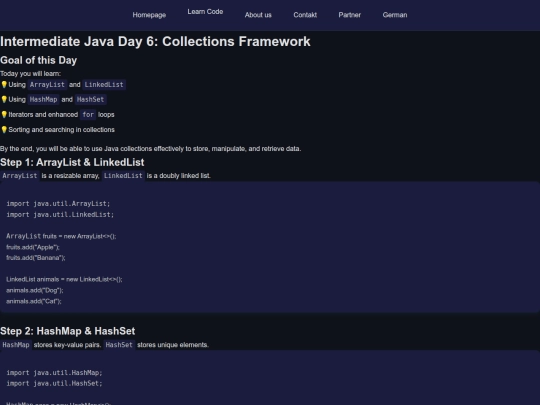Image resolution: width=540 pixels, height=405 pixels.
Task: Select the Contakt nav item
Action: point(305,15)
